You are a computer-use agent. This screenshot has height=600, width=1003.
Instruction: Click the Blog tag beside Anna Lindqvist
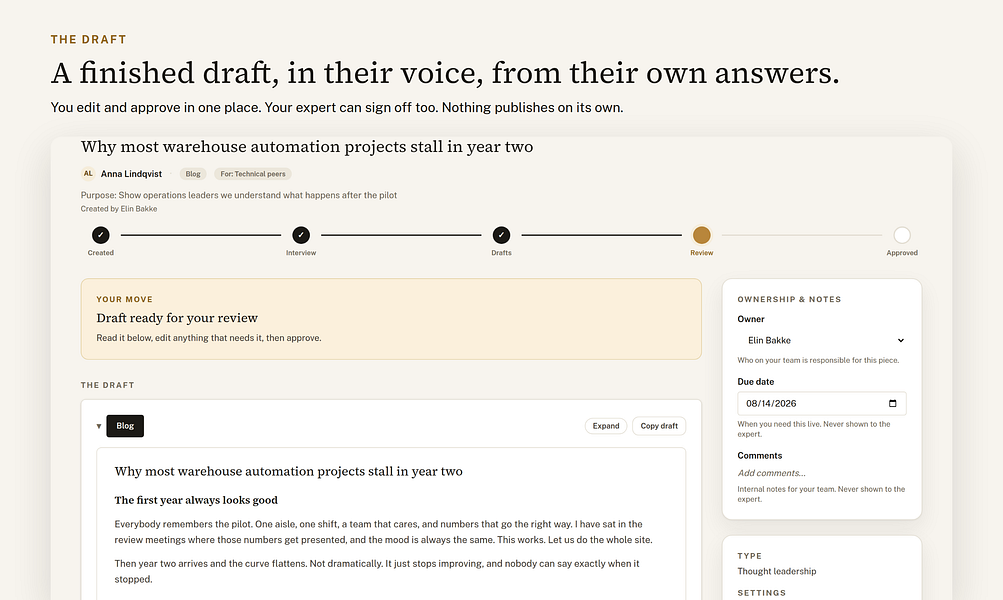click(x=193, y=174)
